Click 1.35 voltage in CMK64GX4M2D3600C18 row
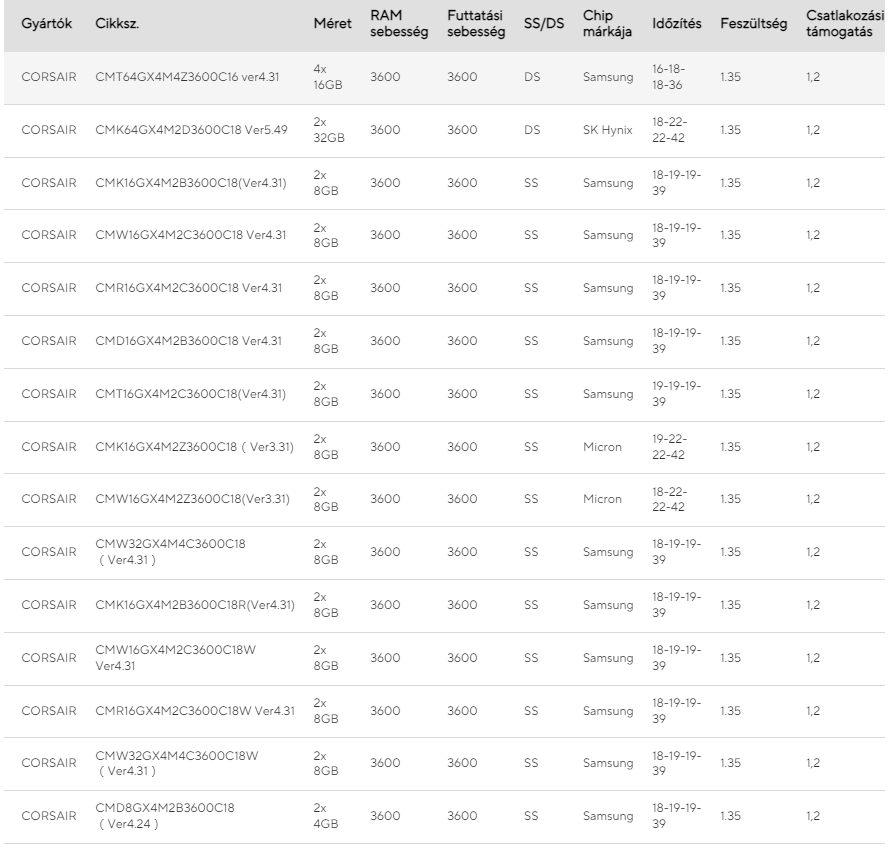 (x=730, y=130)
